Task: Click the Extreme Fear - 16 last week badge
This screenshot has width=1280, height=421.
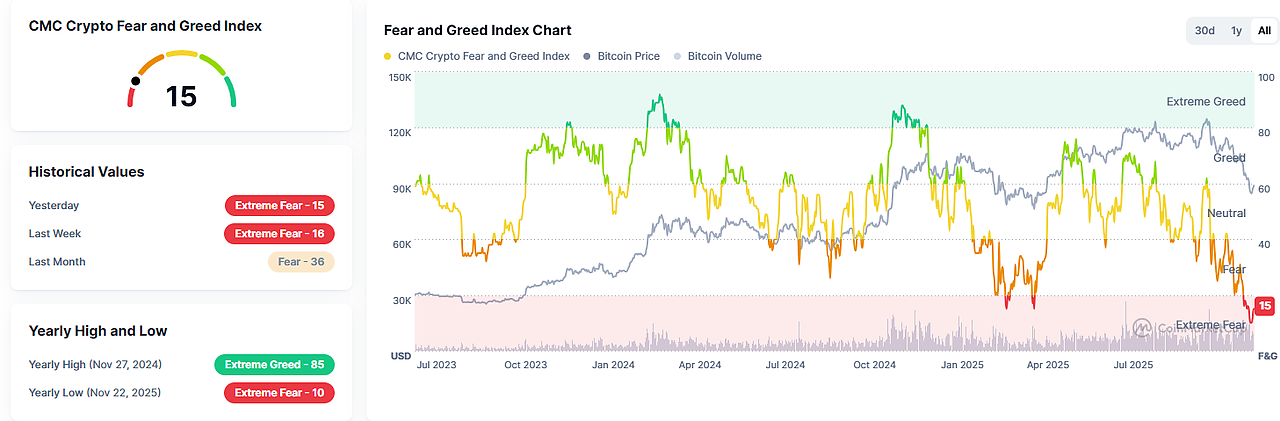Action: click(x=279, y=234)
